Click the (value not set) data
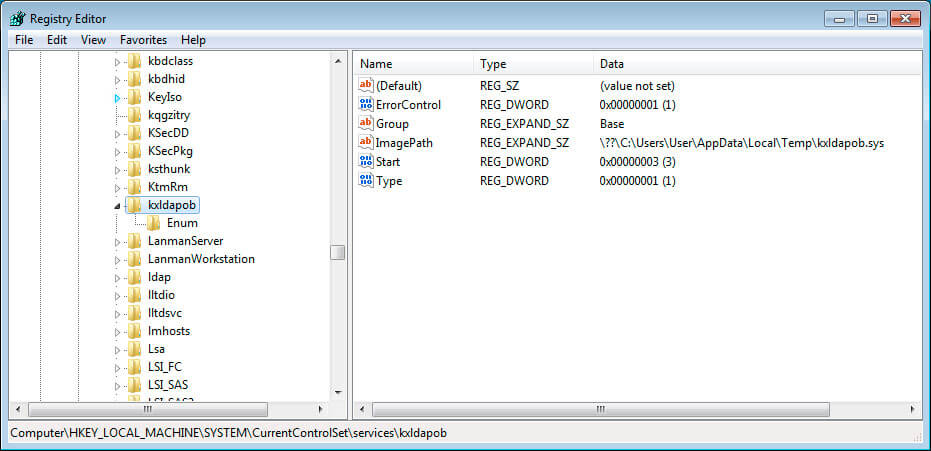This screenshot has height=451, width=931. coord(637,86)
